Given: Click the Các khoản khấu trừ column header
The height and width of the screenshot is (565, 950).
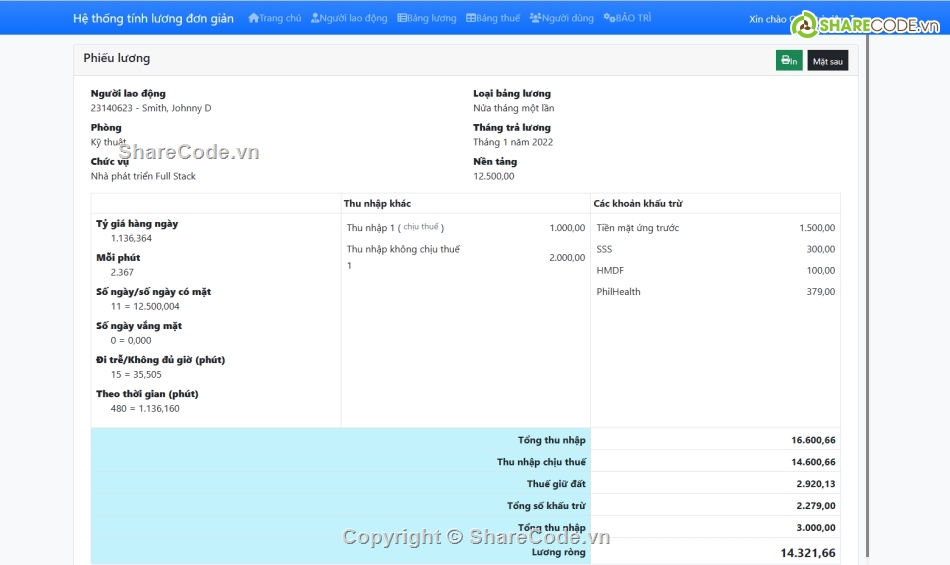Looking at the screenshot, I should [x=637, y=203].
